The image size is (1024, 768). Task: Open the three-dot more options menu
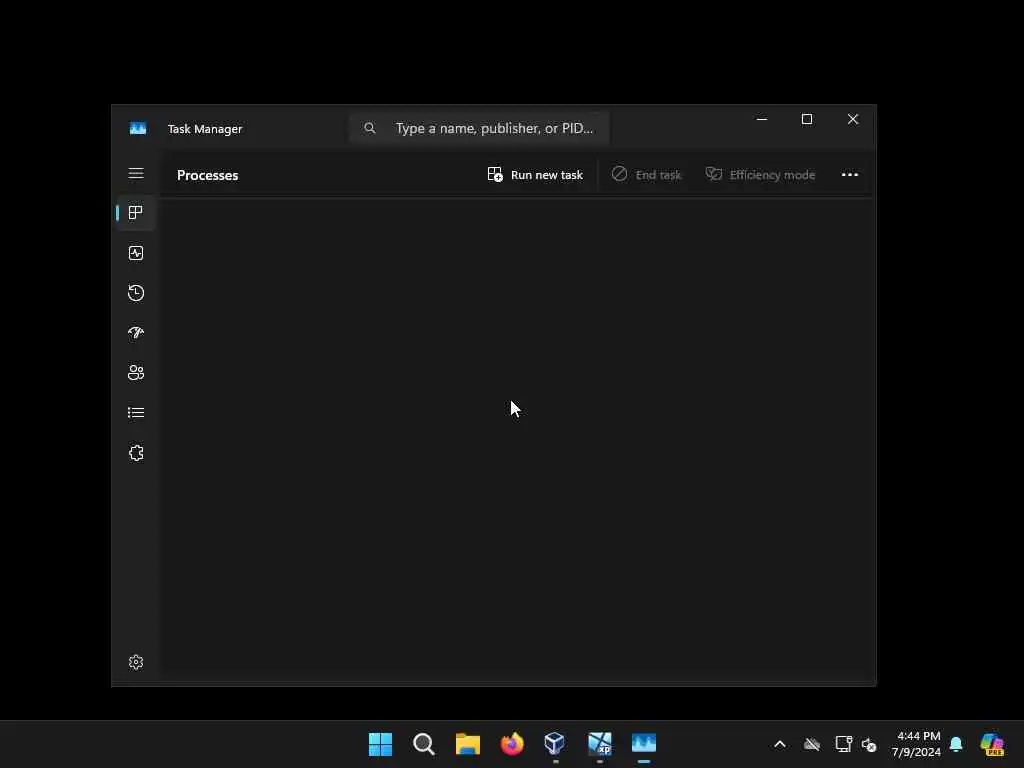click(850, 175)
